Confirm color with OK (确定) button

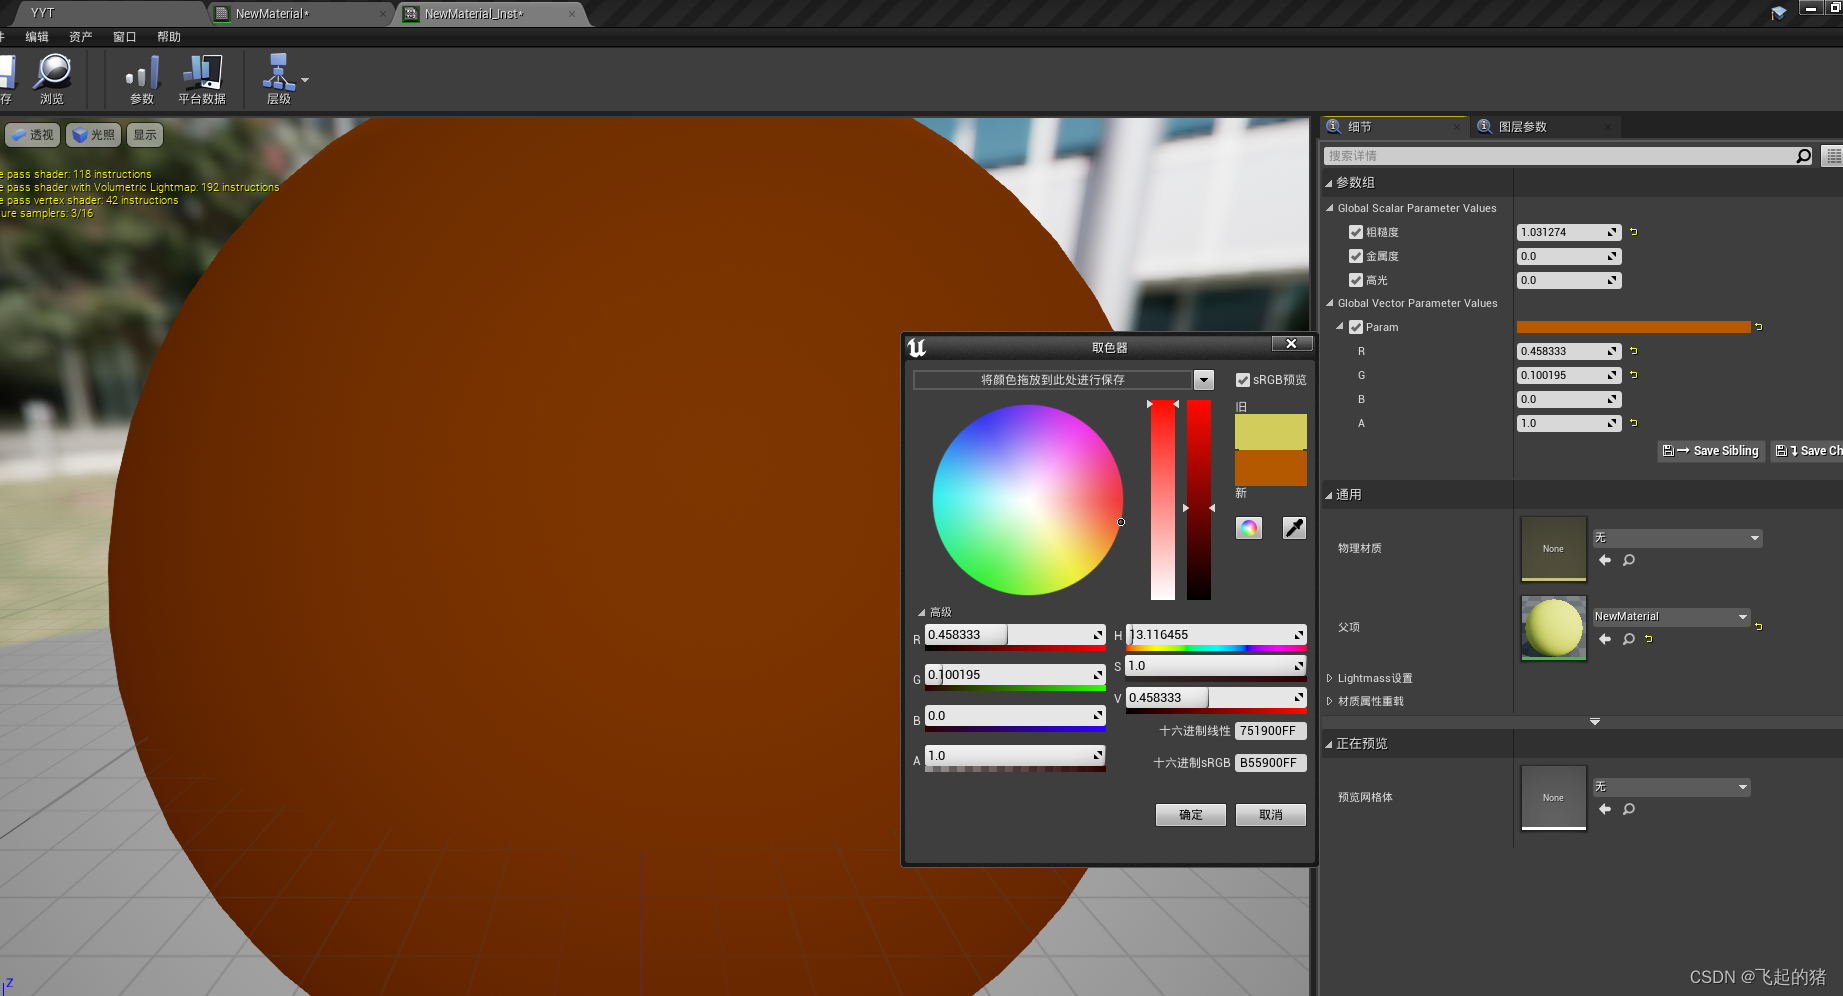pyautogui.click(x=1191, y=815)
